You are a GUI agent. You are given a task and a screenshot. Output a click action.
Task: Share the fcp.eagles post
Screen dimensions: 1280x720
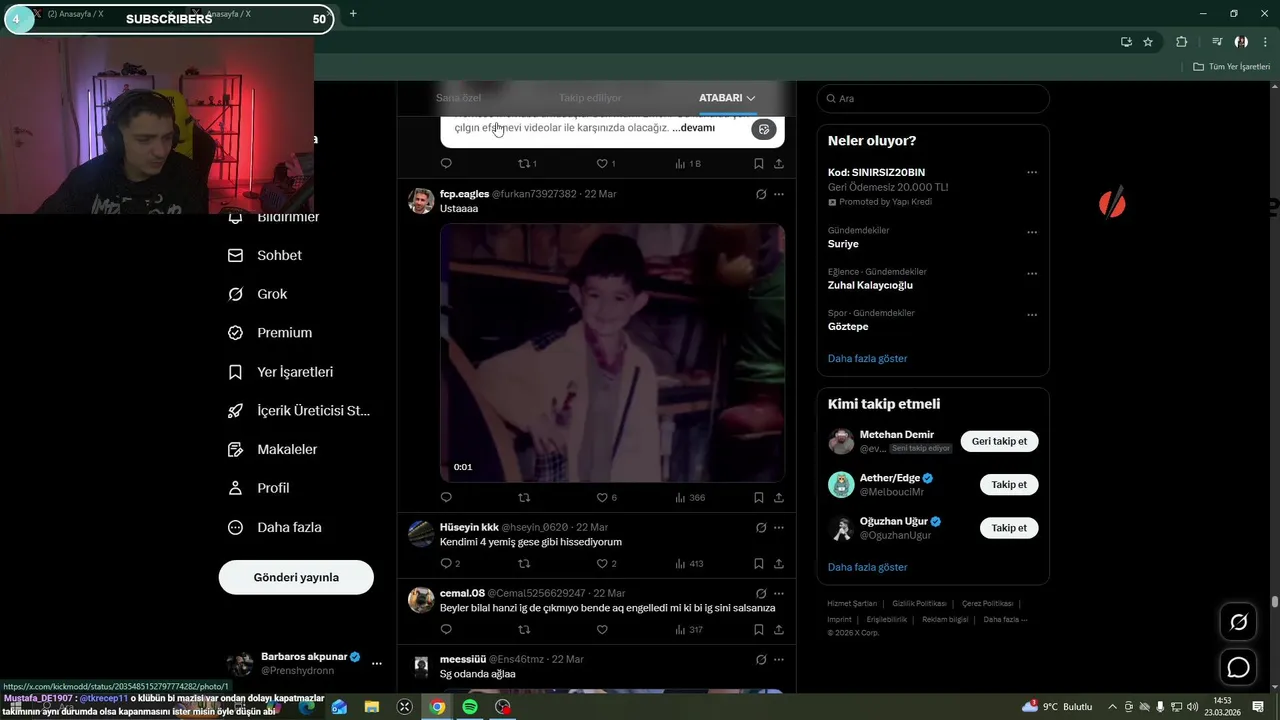click(779, 497)
